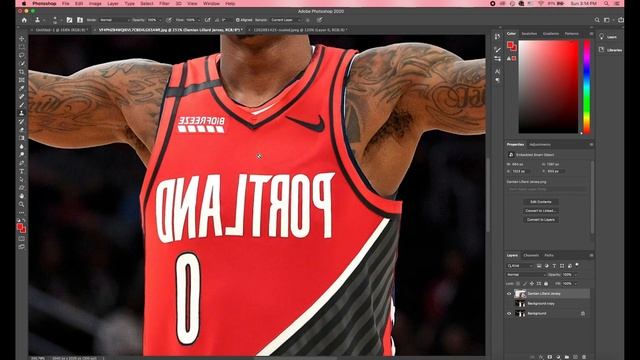Toggle the Clone Source panel icon
The height and width of the screenshot is (360, 640).
(80, 20)
